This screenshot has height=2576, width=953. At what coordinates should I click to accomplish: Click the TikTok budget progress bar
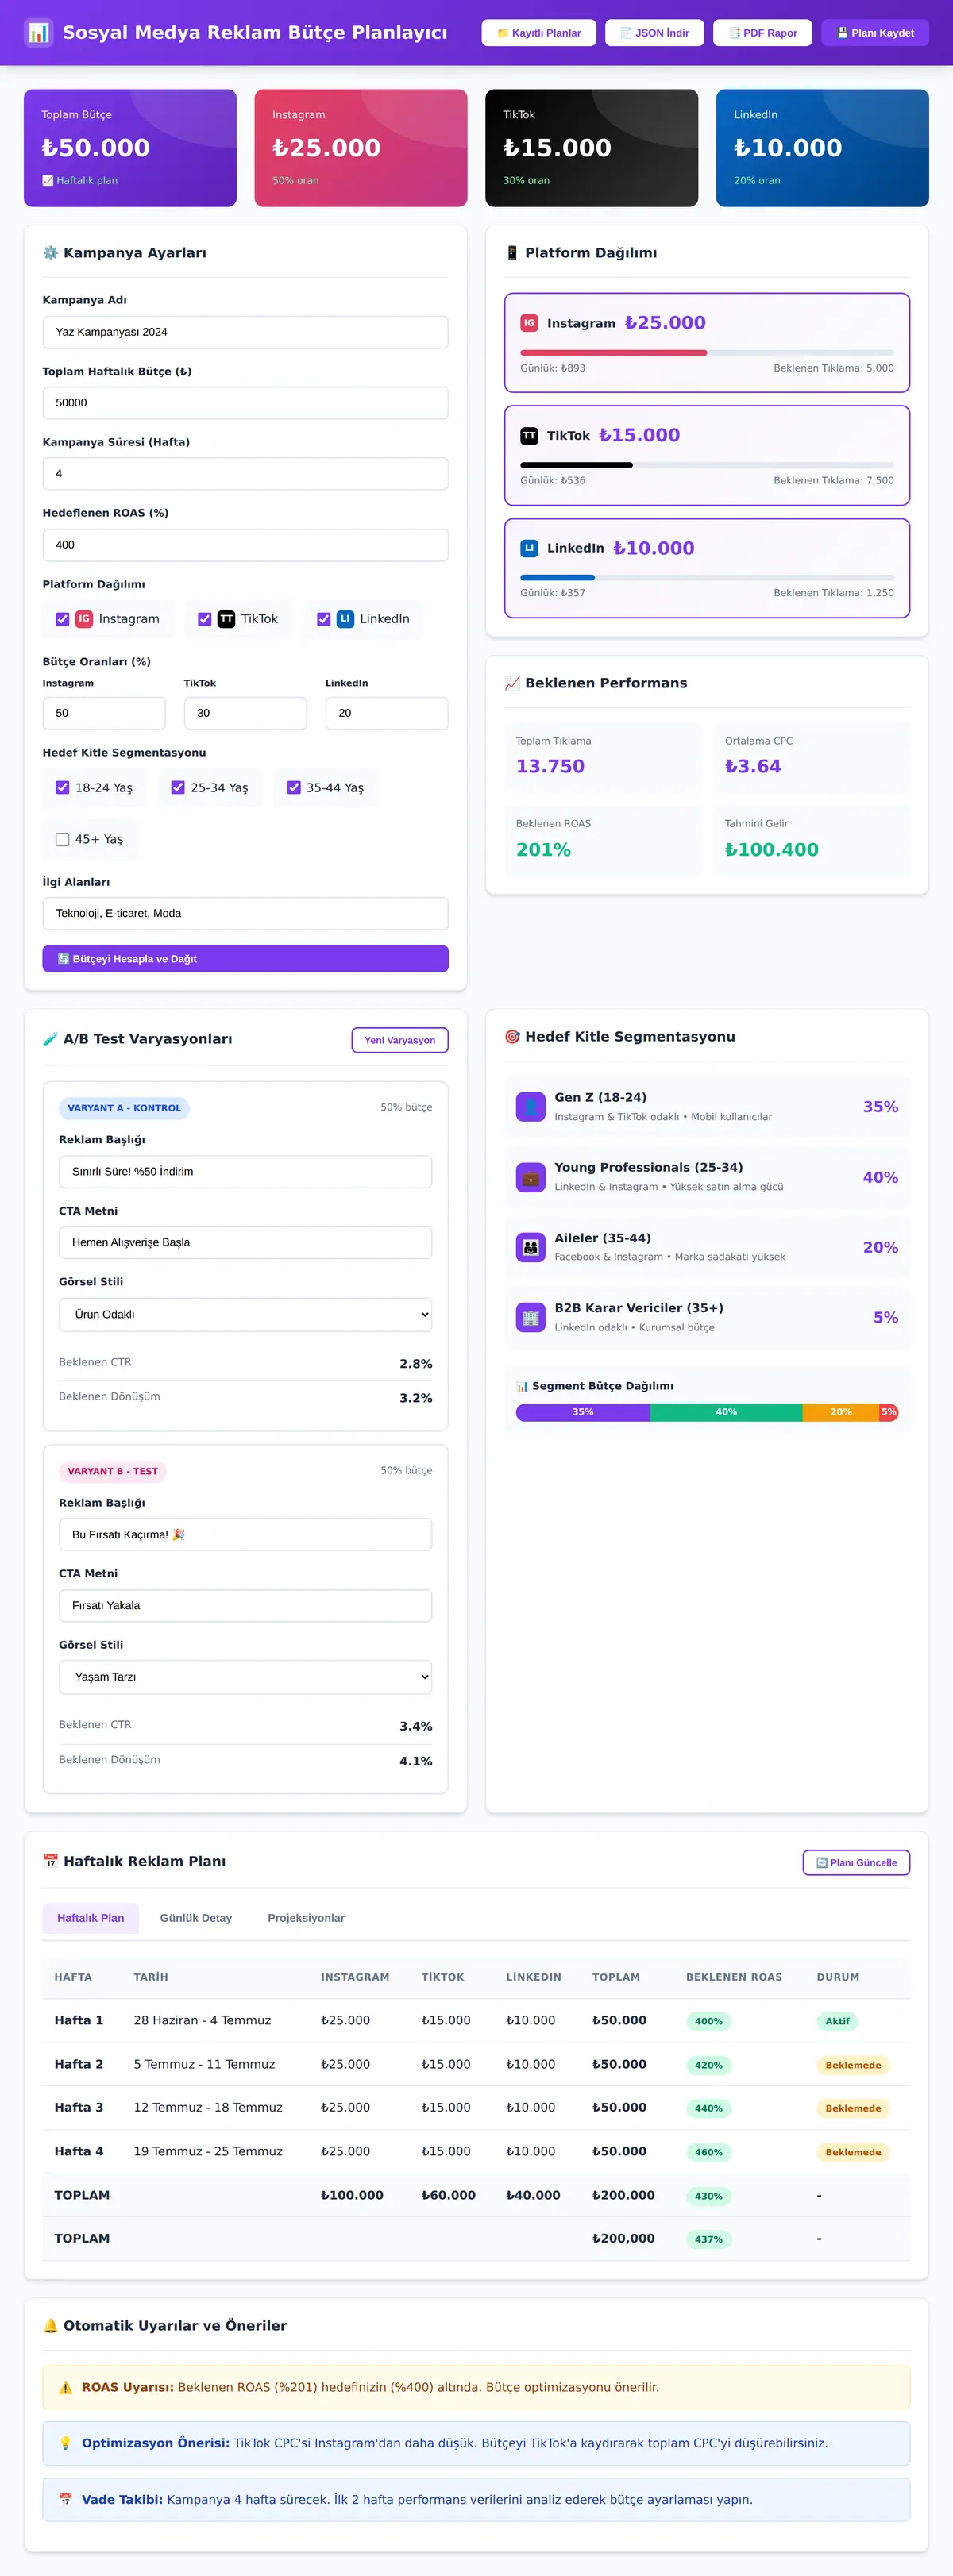[x=707, y=465]
